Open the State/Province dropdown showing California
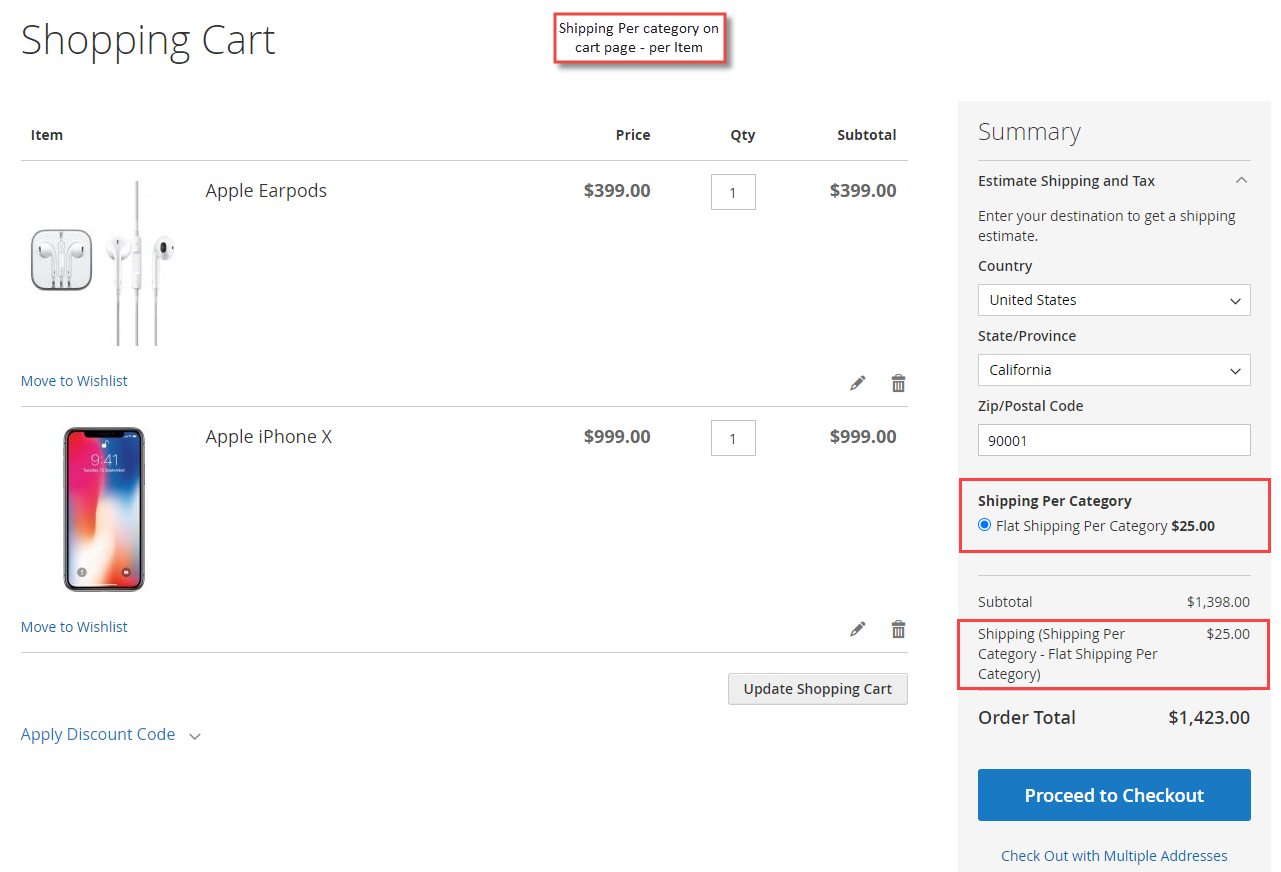Screen dimensions: 1281x872 1114,370
